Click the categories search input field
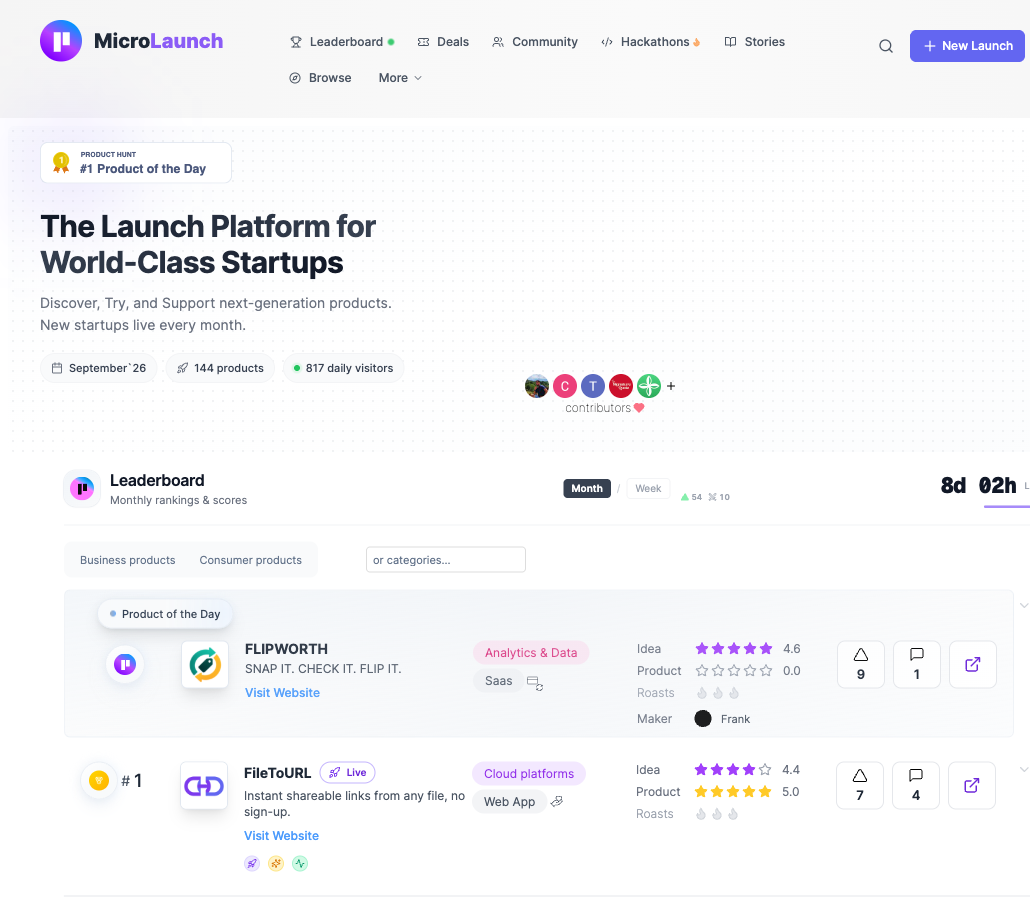The image size is (1030, 900). point(445,560)
